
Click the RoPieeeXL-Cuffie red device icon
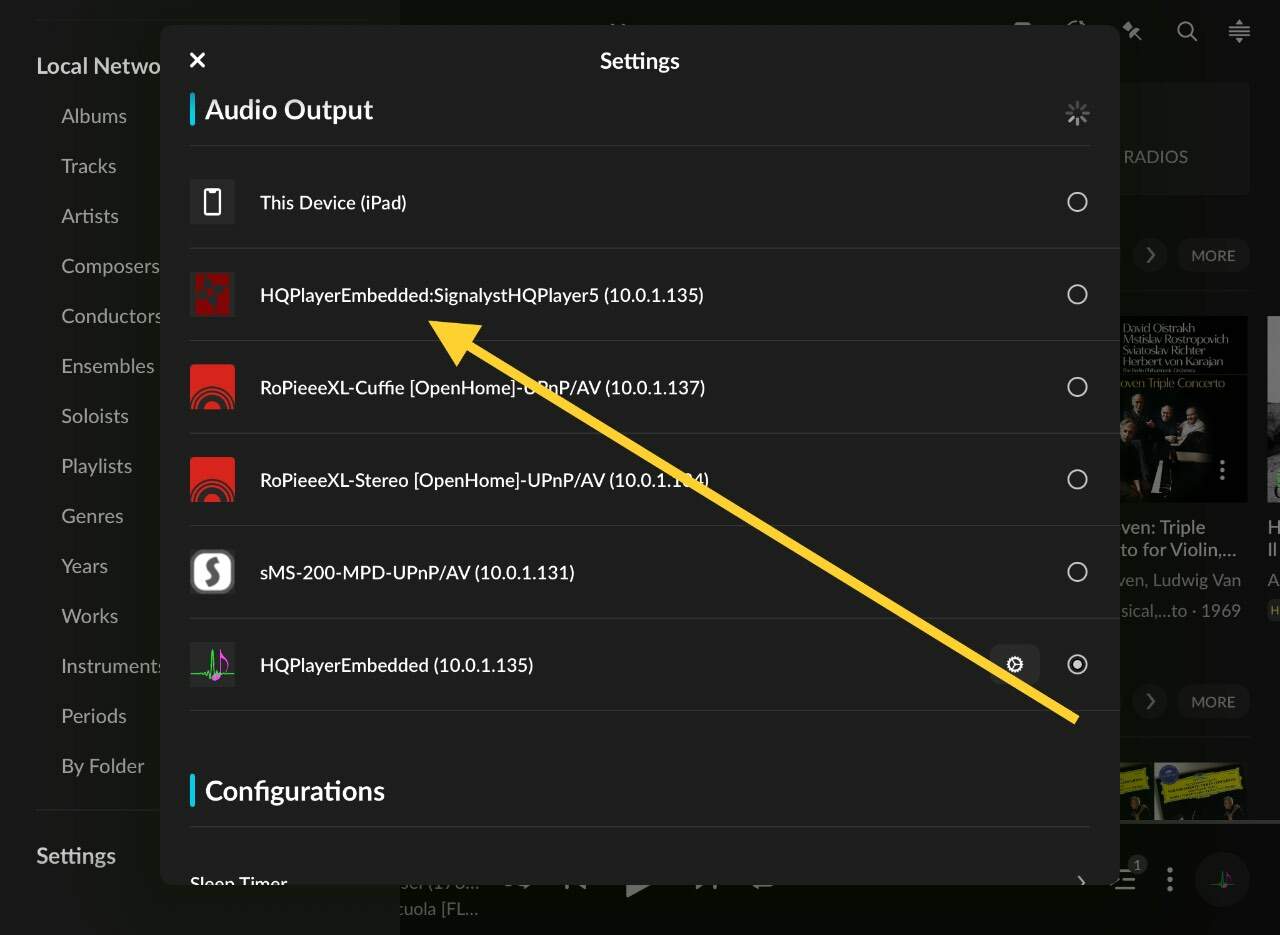(x=212, y=387)
